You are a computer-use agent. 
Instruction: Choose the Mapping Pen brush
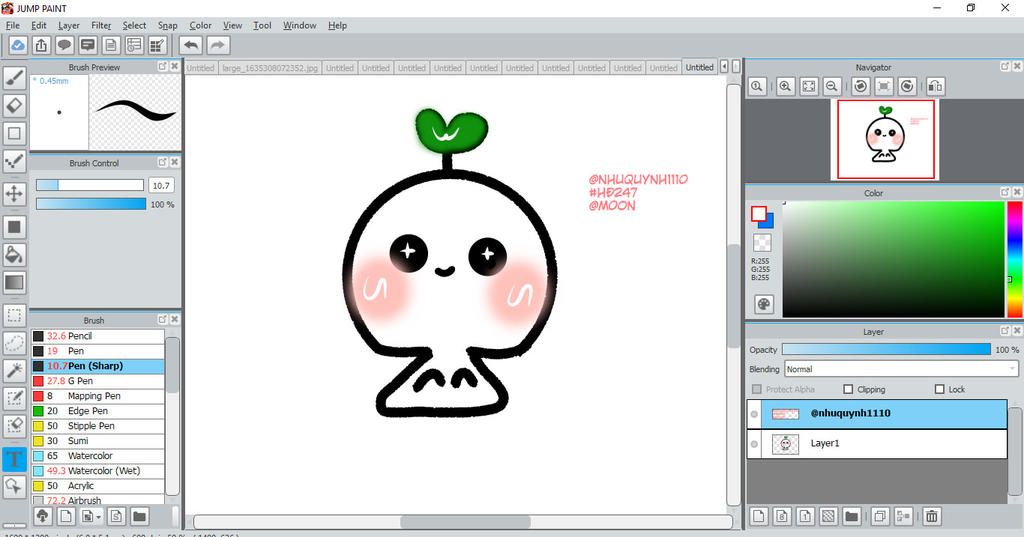click(x=97, y=396)
